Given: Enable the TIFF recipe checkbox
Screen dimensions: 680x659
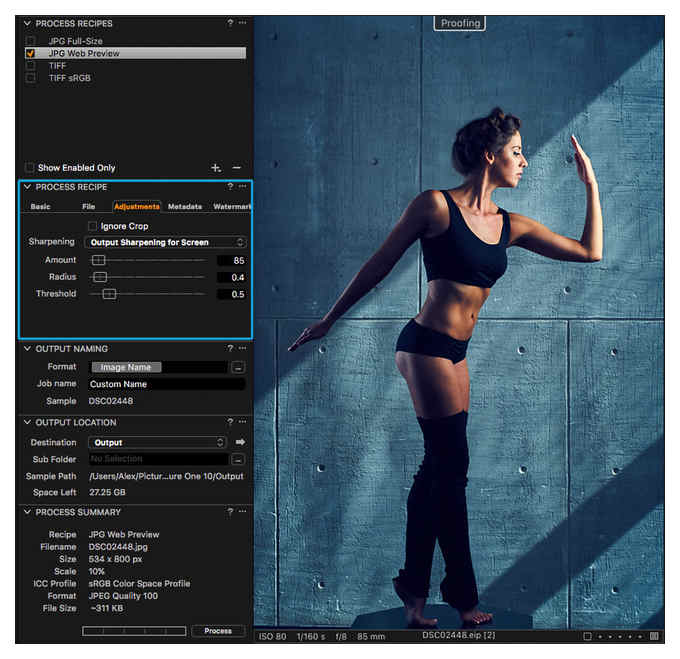Looking at the screenshot, I should [30, 65].
